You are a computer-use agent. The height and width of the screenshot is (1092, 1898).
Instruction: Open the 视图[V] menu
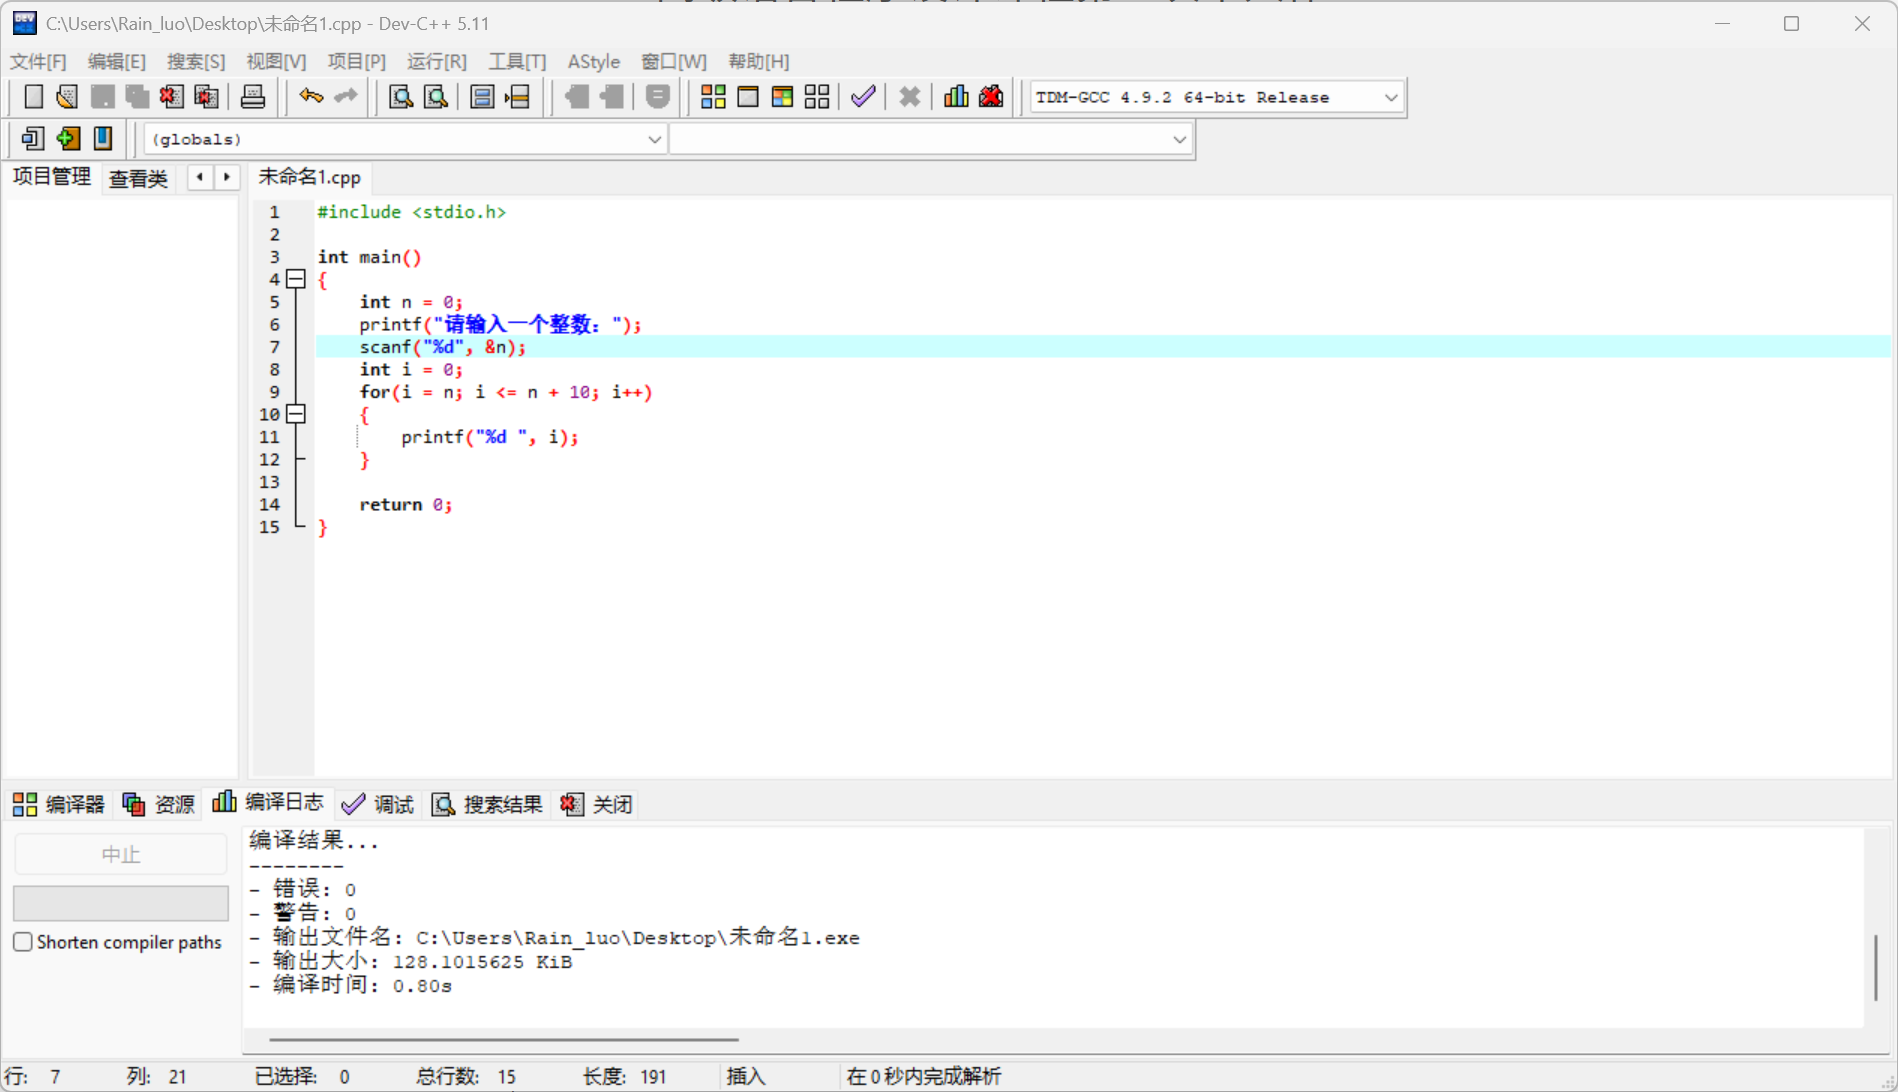click(276, 62)
